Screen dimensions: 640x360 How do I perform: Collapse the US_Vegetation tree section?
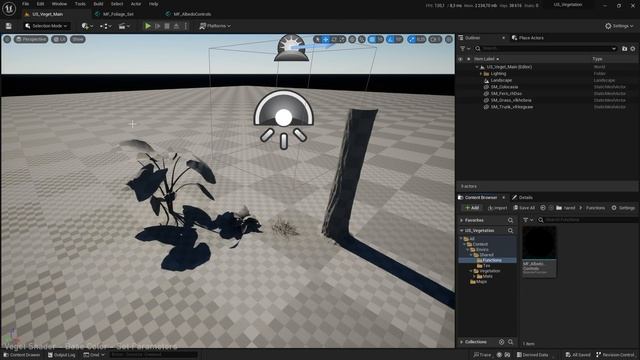pos(462,231)
